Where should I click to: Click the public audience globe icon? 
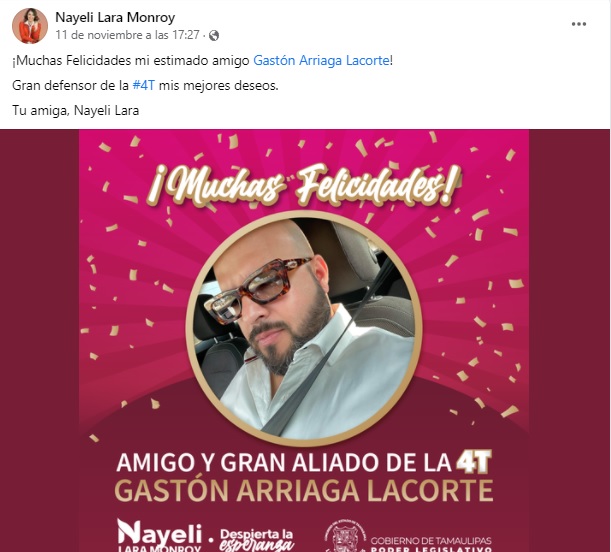pyautogui.click(x=214, y=35)
